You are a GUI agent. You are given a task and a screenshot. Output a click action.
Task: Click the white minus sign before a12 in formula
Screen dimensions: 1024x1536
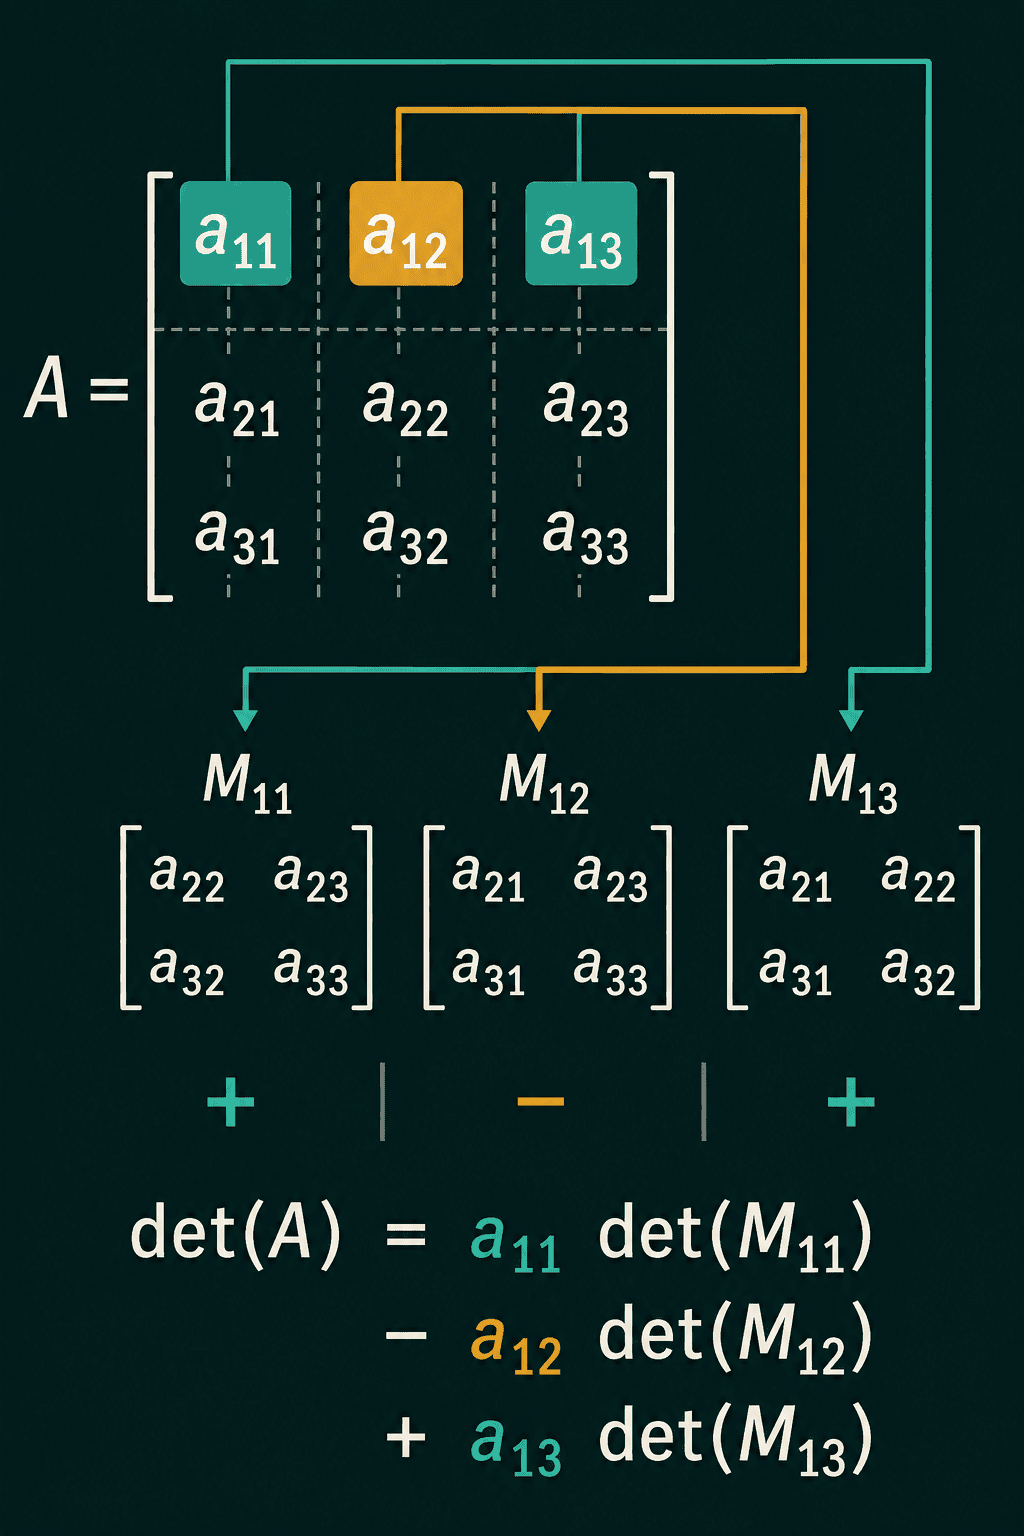[406, 1335]
